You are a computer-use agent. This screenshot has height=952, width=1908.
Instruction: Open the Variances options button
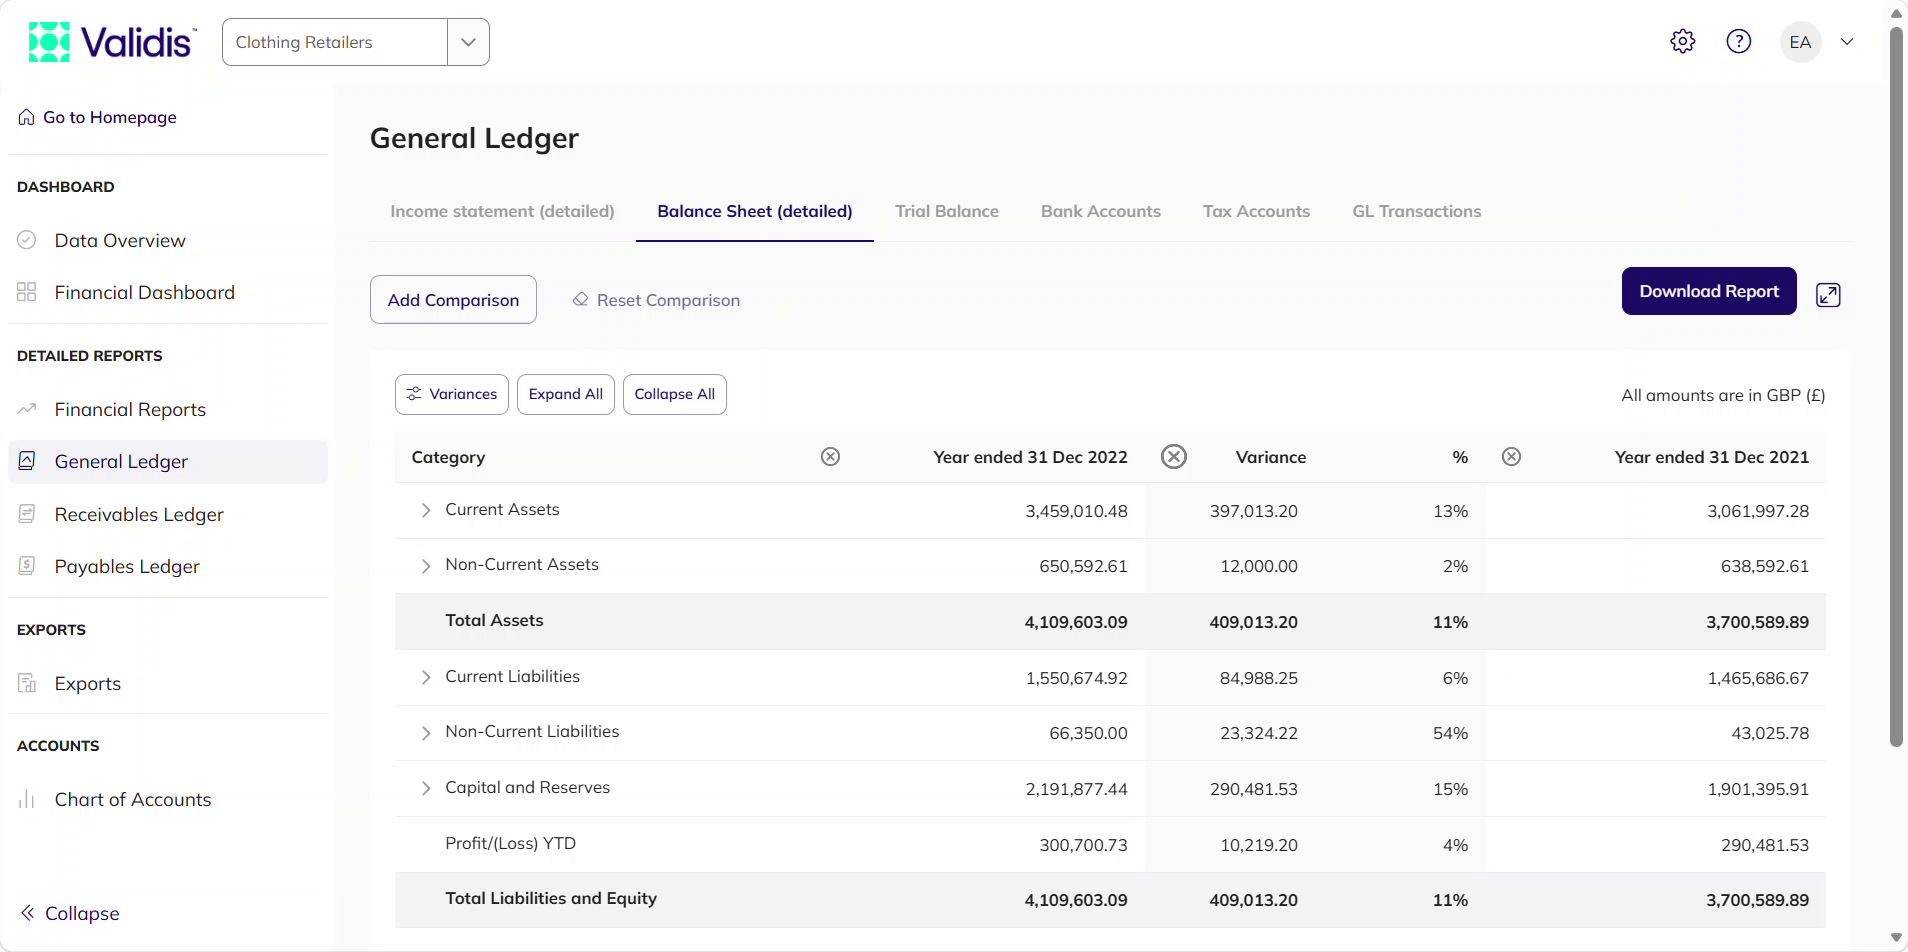tap(452, 394)
